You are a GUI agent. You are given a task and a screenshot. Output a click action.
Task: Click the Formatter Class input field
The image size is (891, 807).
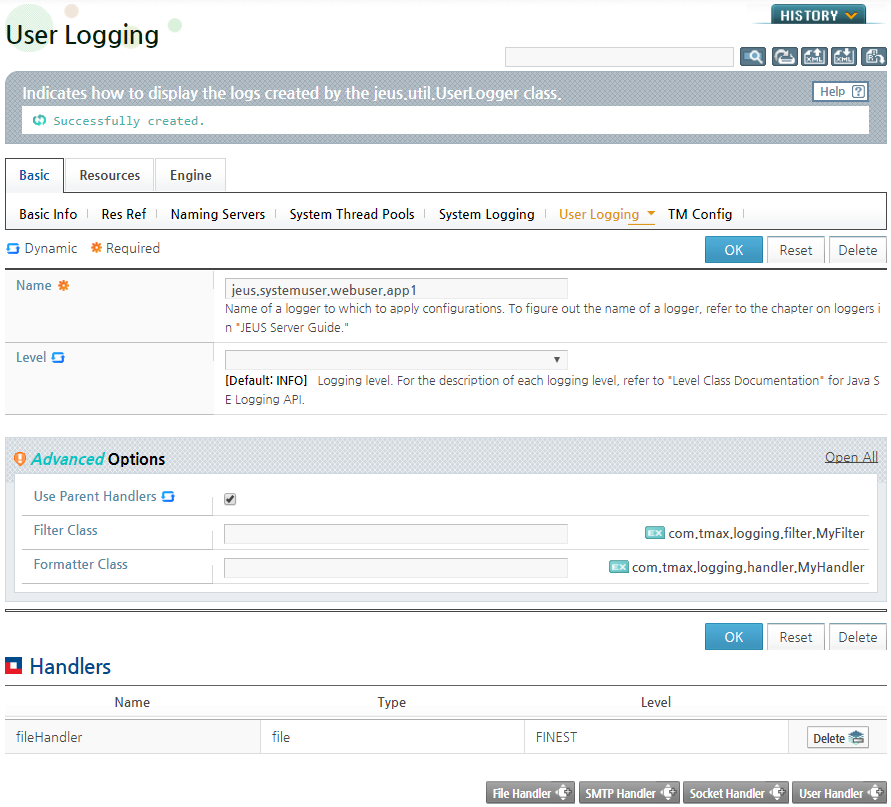[x=396, y=568]
